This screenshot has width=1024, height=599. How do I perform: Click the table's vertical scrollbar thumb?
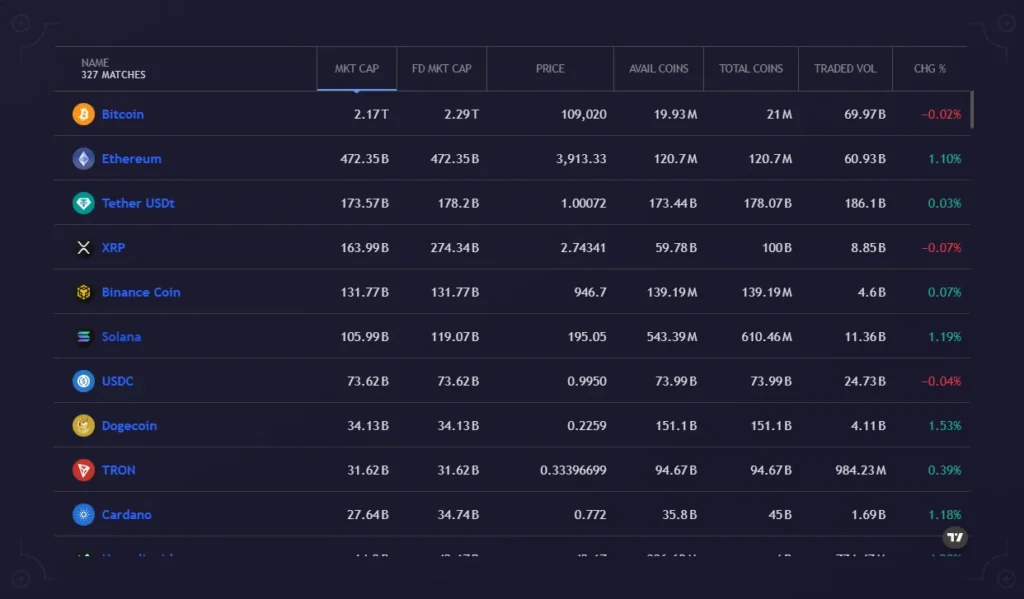point(972,109)
